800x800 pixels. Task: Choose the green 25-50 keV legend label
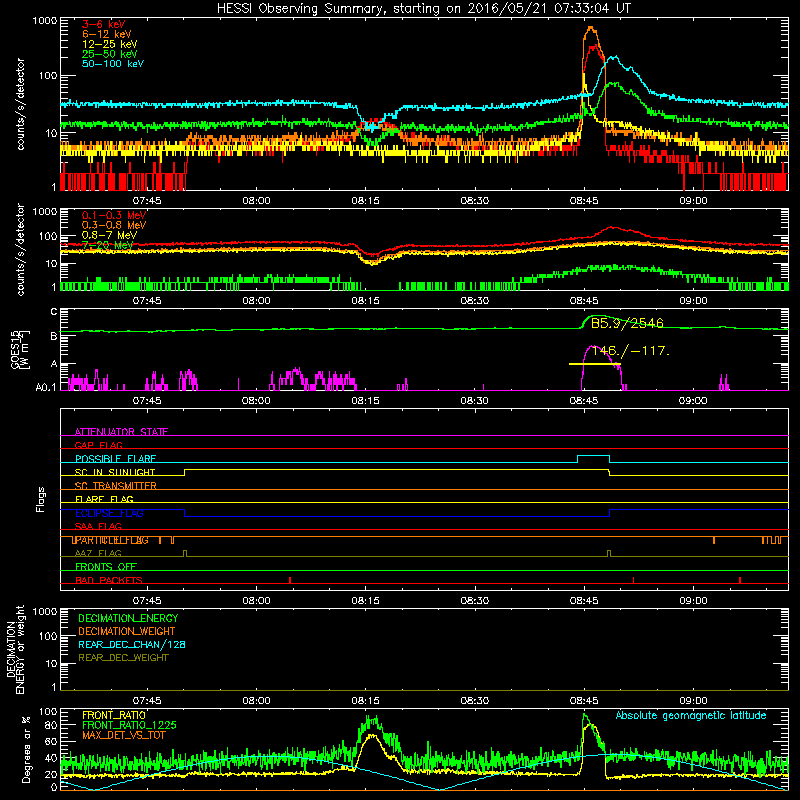click(110, 54)
